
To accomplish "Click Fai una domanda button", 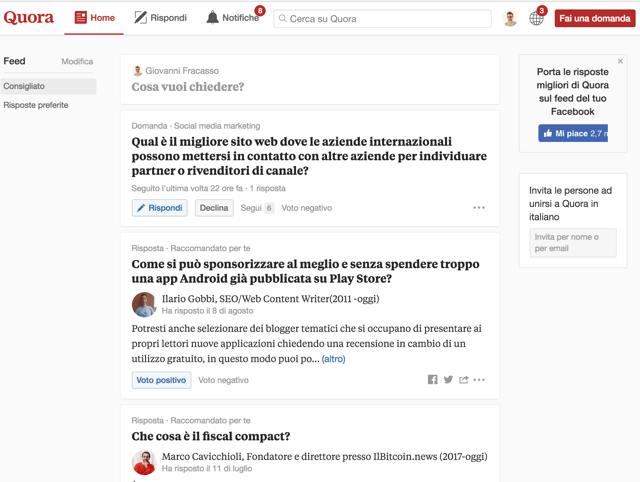I will [x=595, y=18].
